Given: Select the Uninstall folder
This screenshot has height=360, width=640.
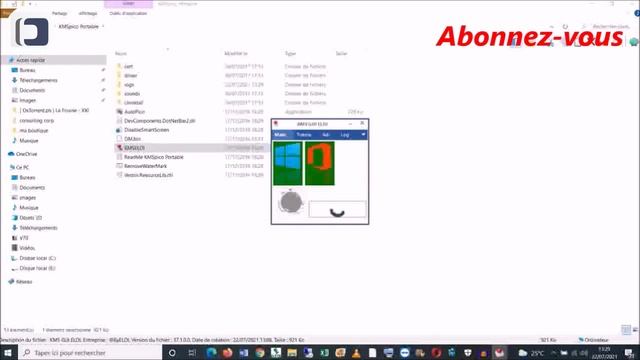Looking at the screenshot, I should tap(133, 102).
